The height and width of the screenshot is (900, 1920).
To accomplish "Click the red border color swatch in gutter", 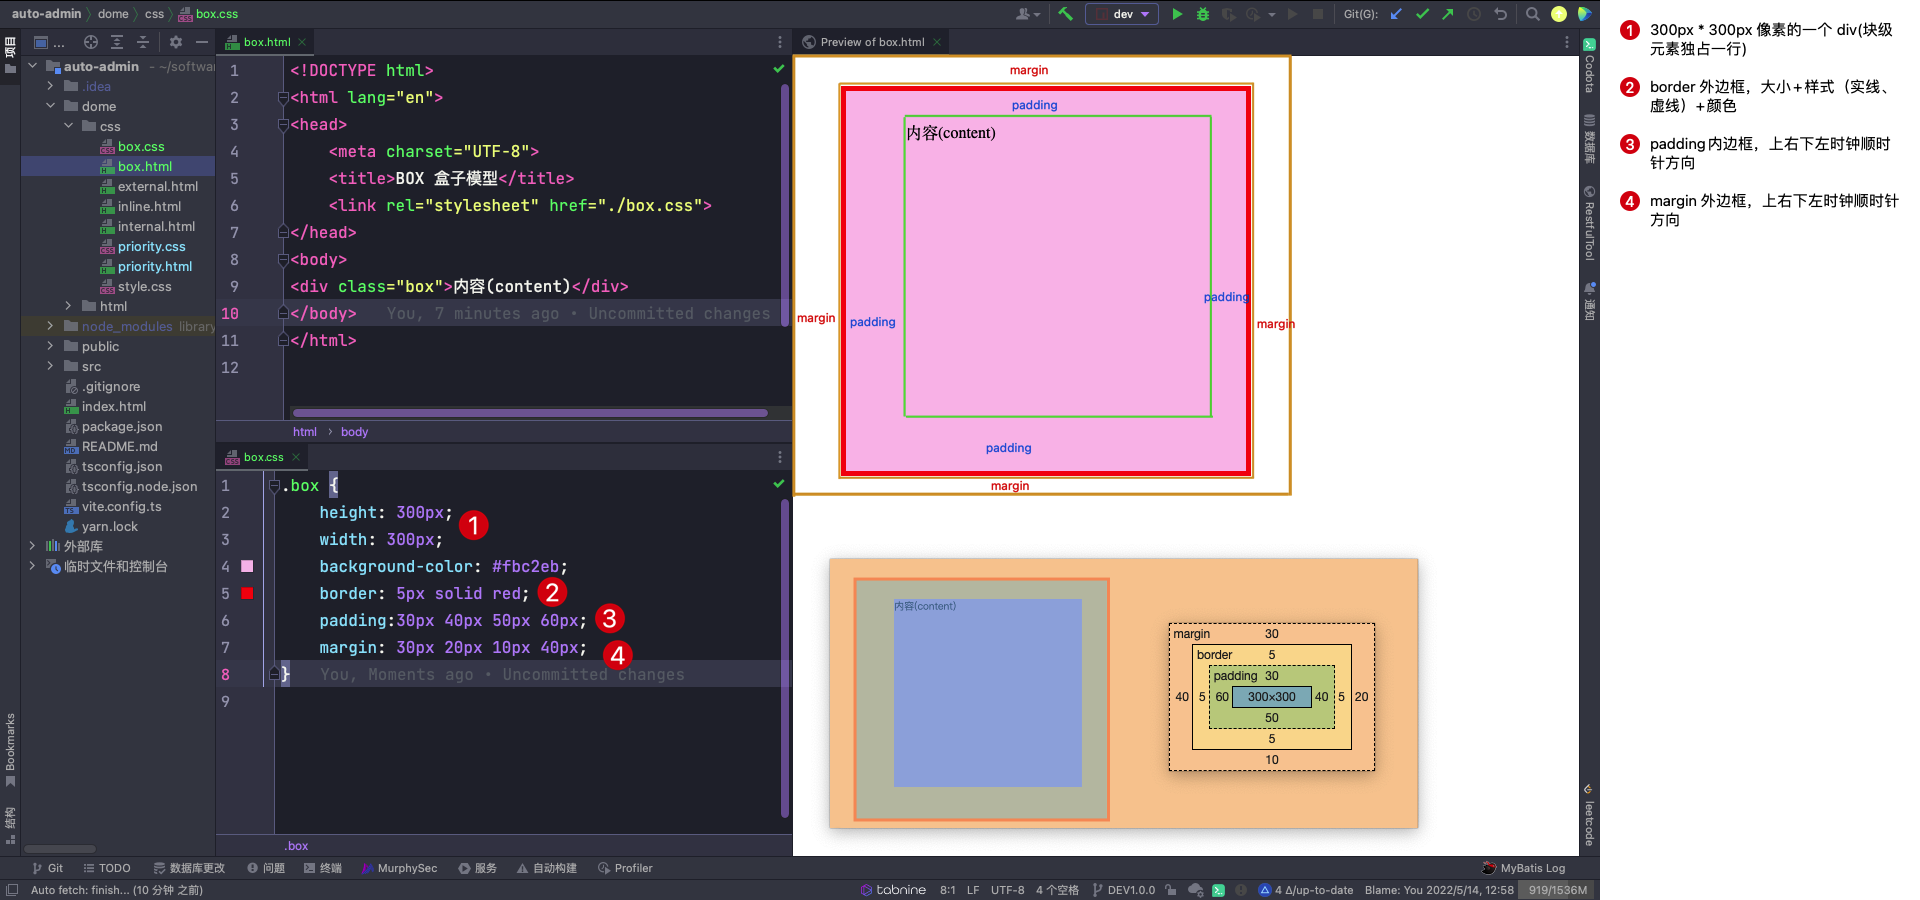I will pos(247,593).
